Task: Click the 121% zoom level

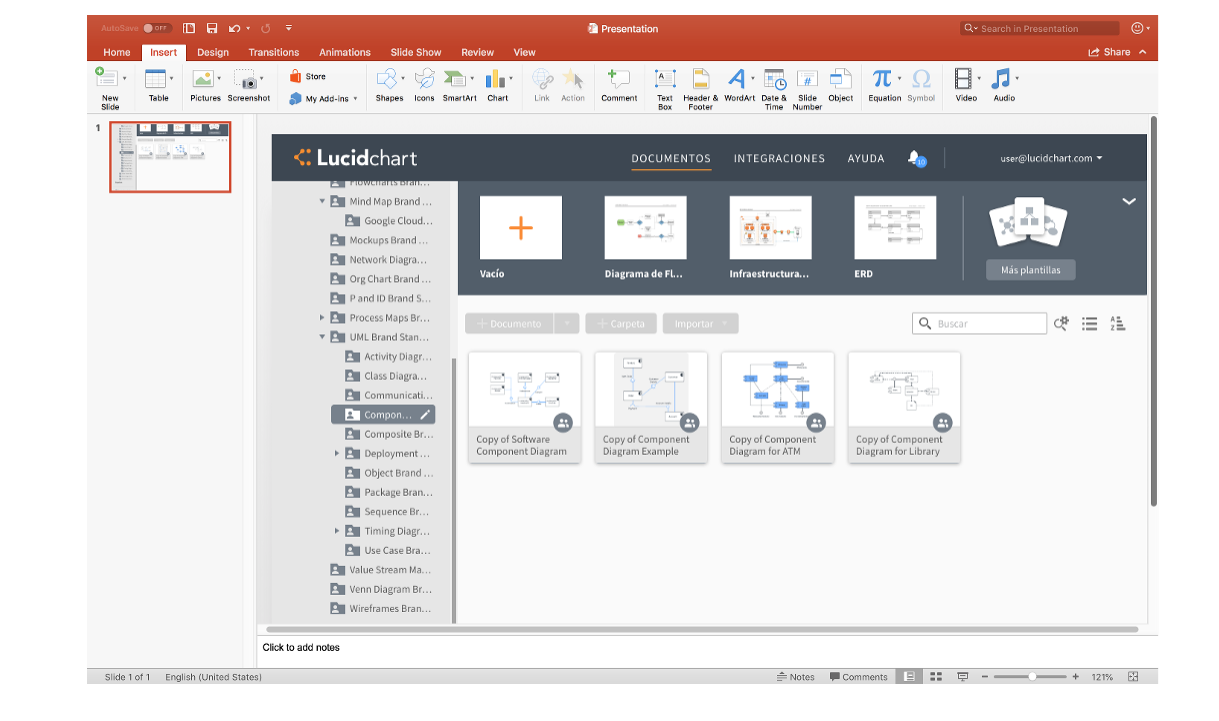Action: [1102, 677]
